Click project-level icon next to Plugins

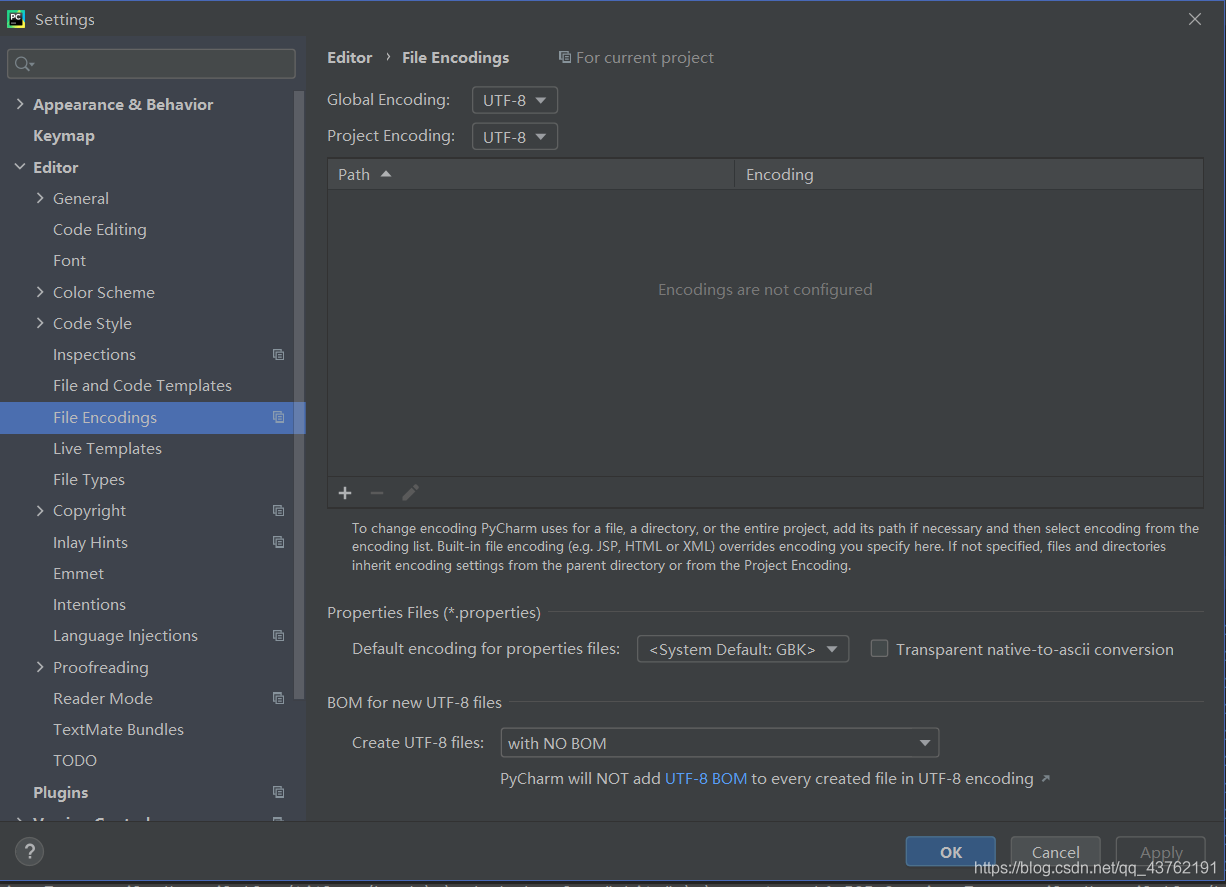point(279,792)
